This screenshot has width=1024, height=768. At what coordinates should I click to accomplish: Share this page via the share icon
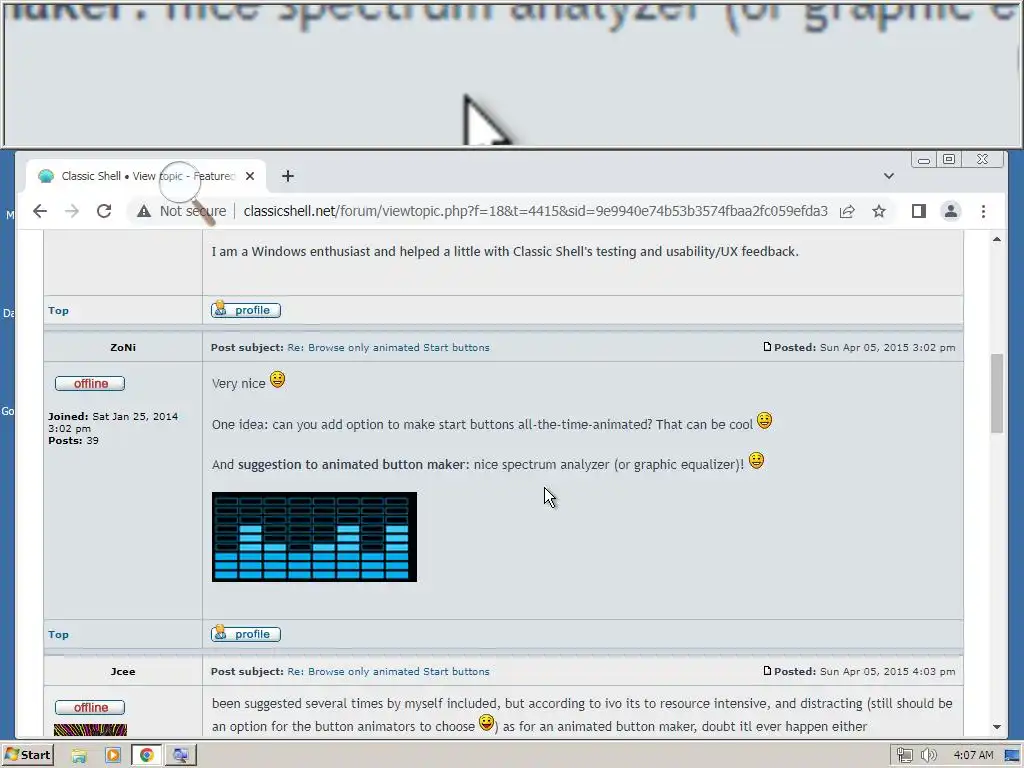pyautogui.click(x=847, y=211)
